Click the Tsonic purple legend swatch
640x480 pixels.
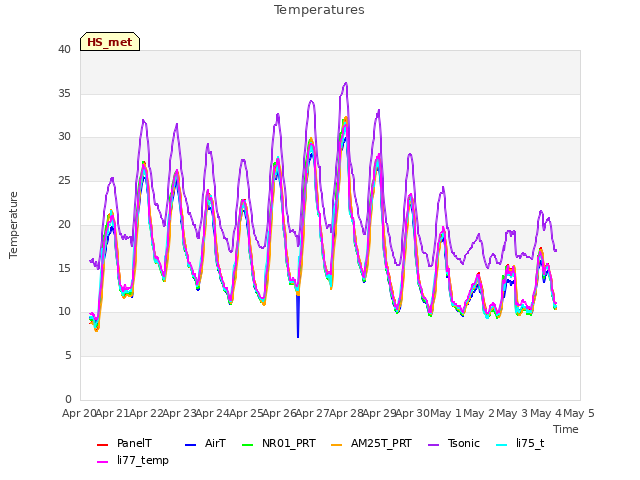(x=433, y=445)
